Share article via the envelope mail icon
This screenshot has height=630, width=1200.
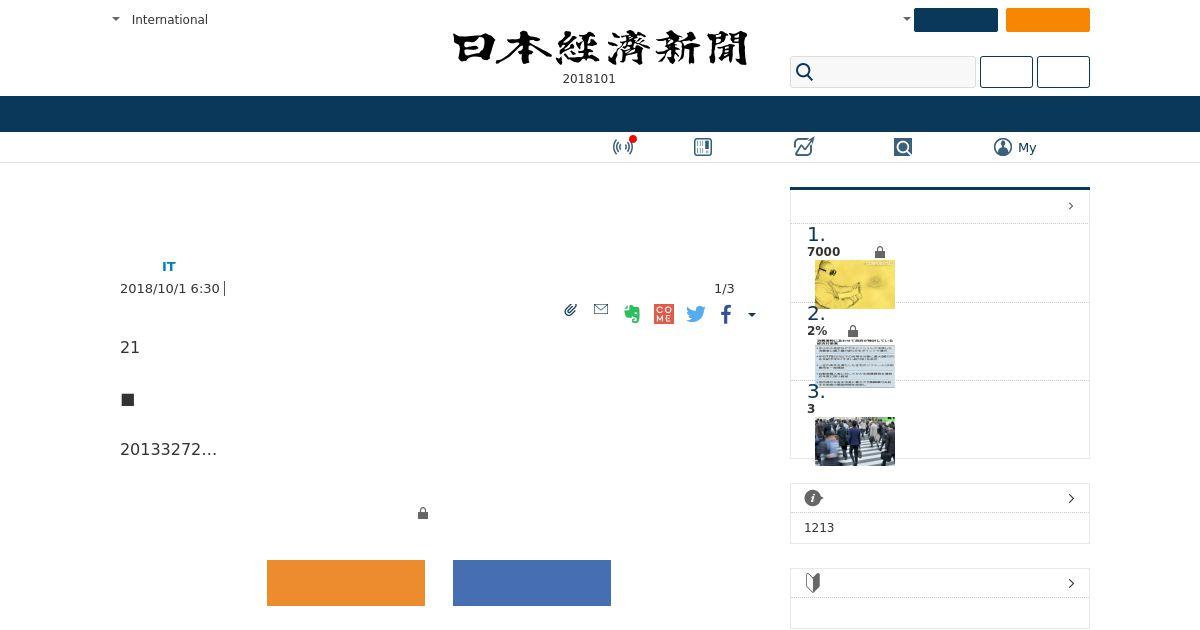(601, 310)
